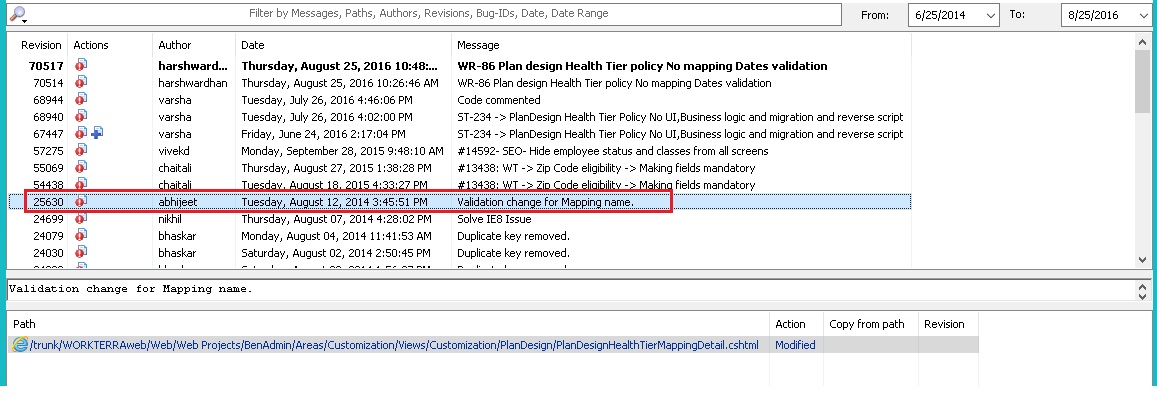Select the Friday, June 24, 2016 2:17:04 PM date

323,133
